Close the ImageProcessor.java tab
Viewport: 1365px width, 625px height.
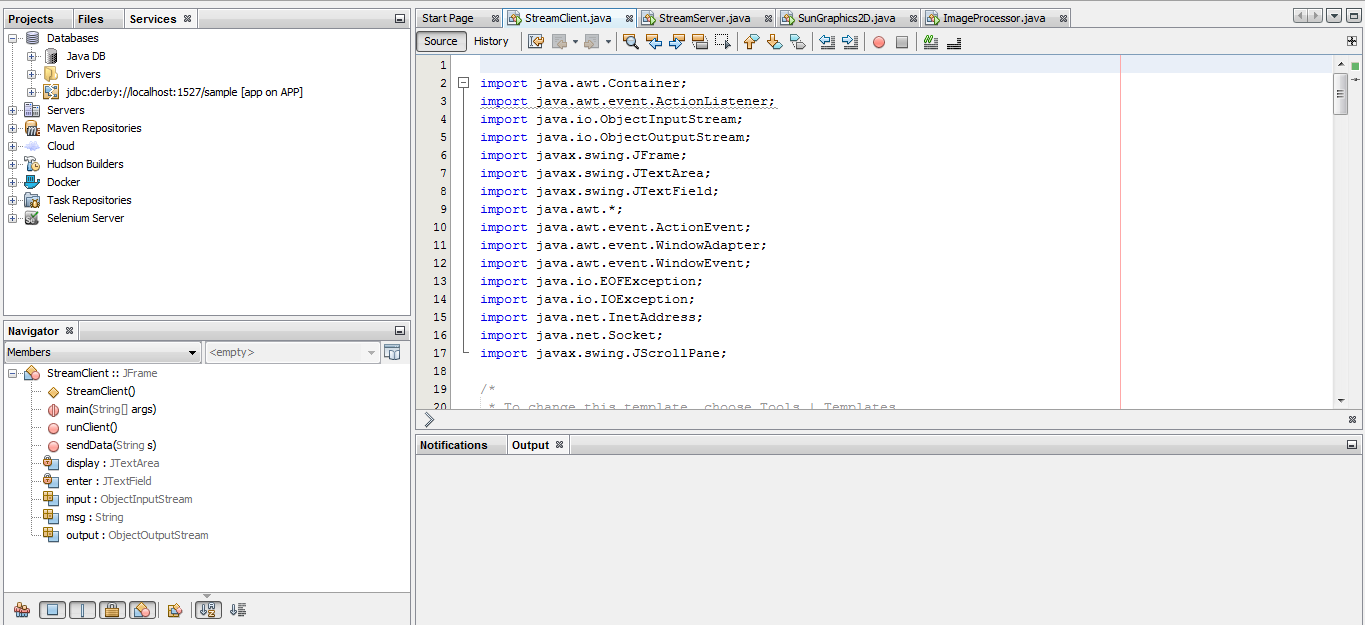(1062, 18)
